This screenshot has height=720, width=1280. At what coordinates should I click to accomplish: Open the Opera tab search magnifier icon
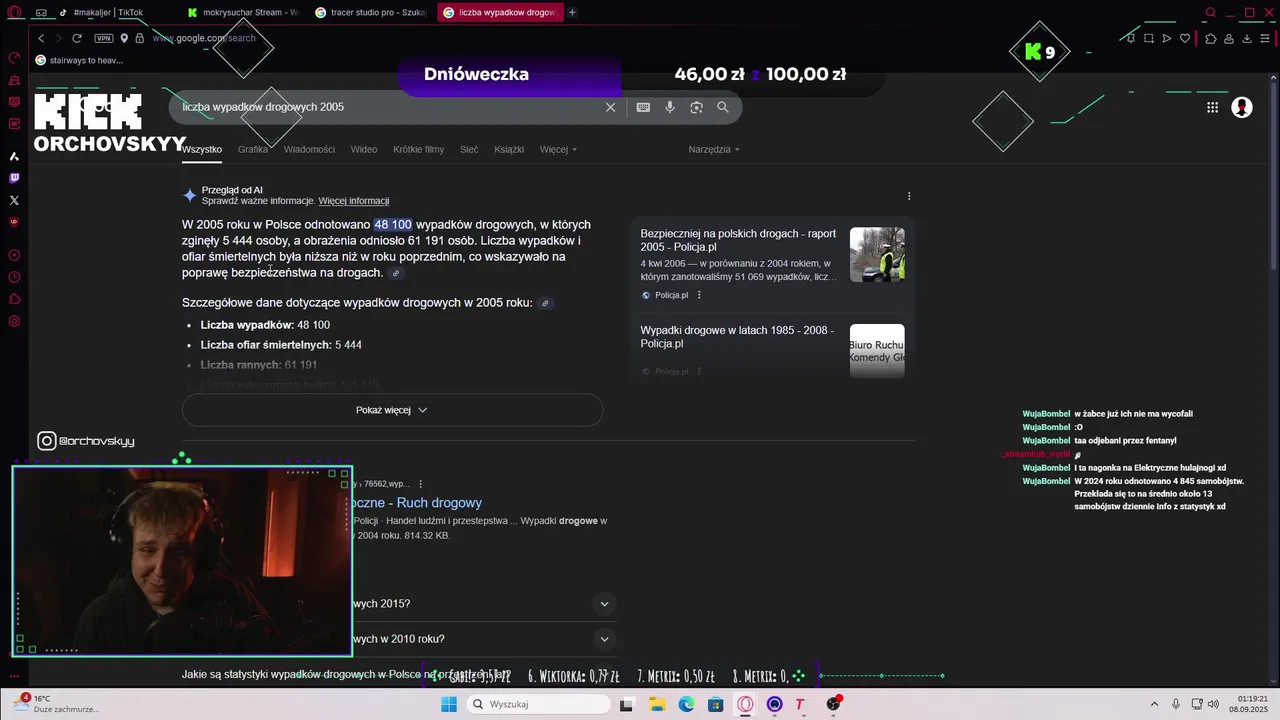point(1211,12)
